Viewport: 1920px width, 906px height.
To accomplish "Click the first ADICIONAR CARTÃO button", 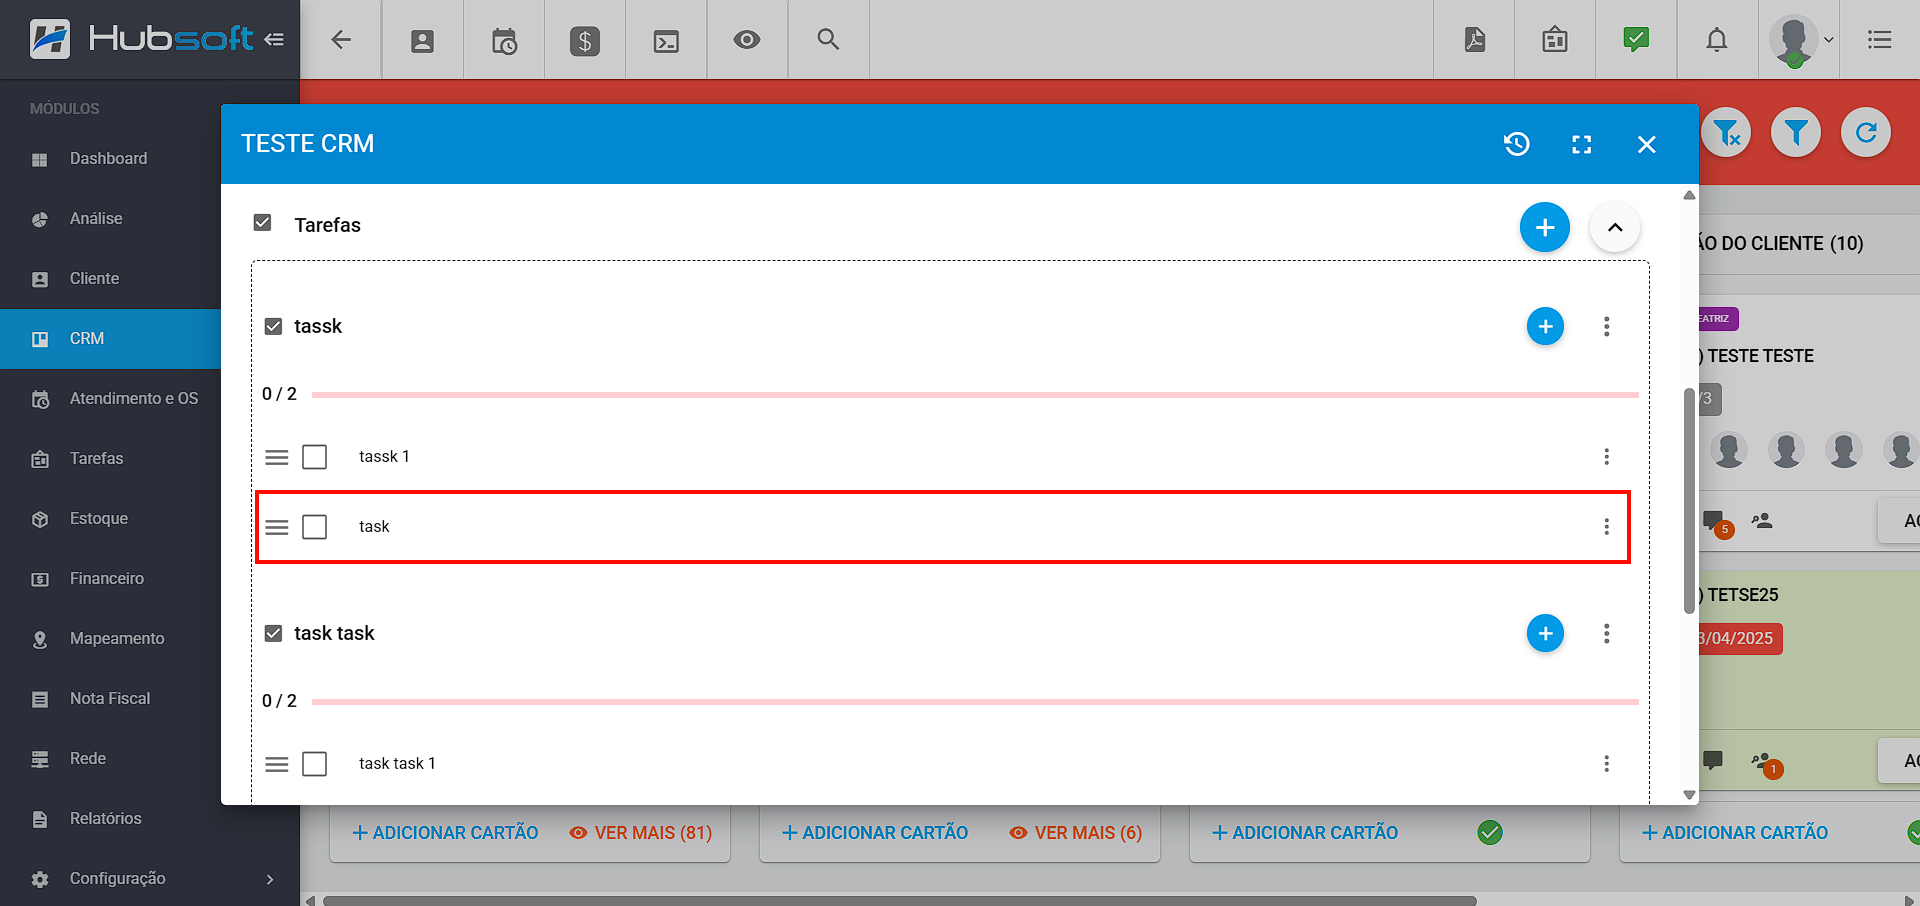I will tap(445, 833).
